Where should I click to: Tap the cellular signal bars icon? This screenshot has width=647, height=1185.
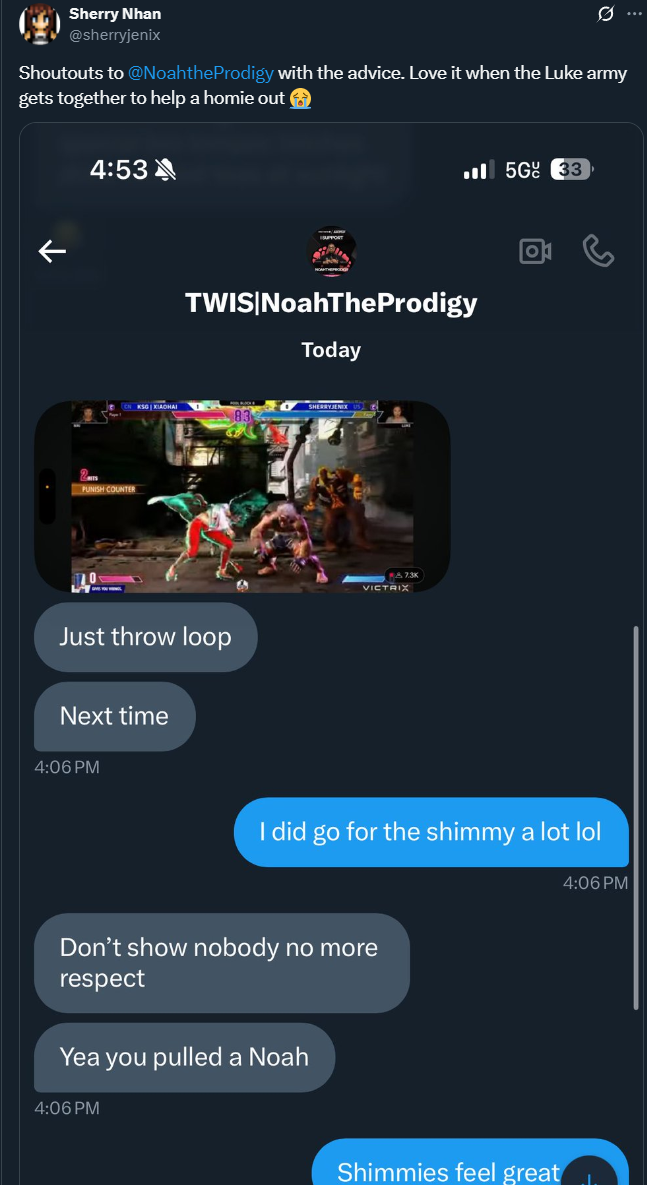pos(478,170)
